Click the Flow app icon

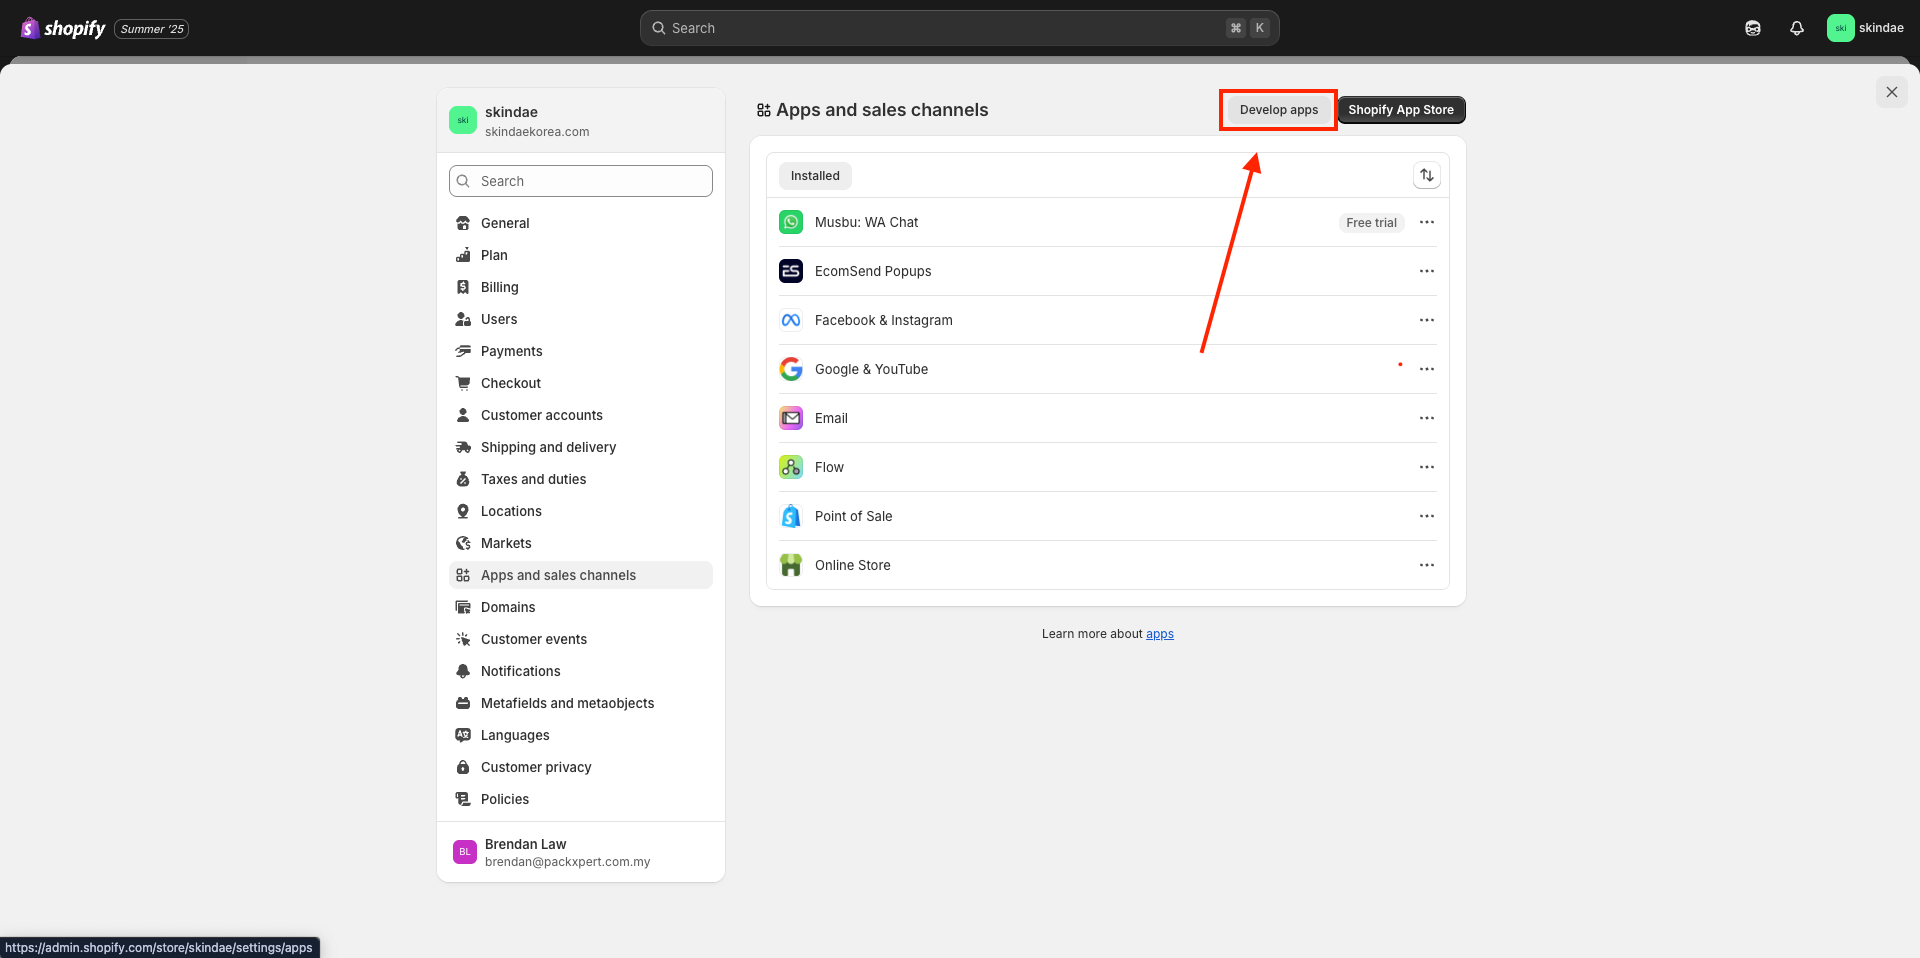pyautogui.click(x=791, y=467)
